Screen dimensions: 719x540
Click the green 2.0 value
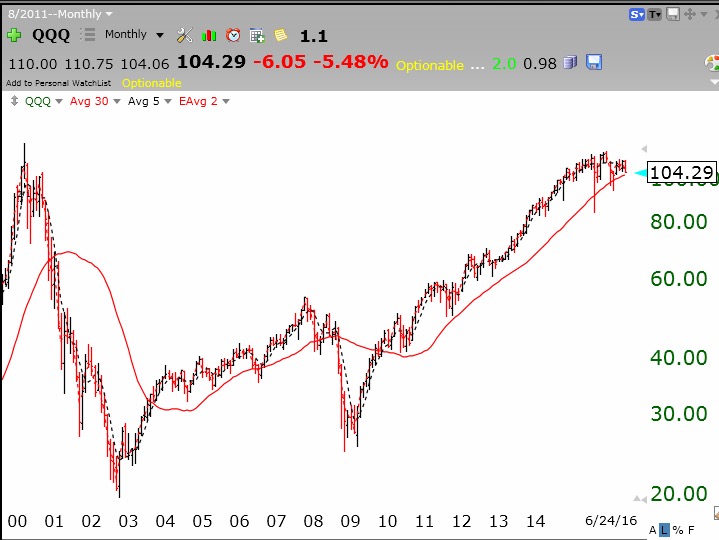504,64
